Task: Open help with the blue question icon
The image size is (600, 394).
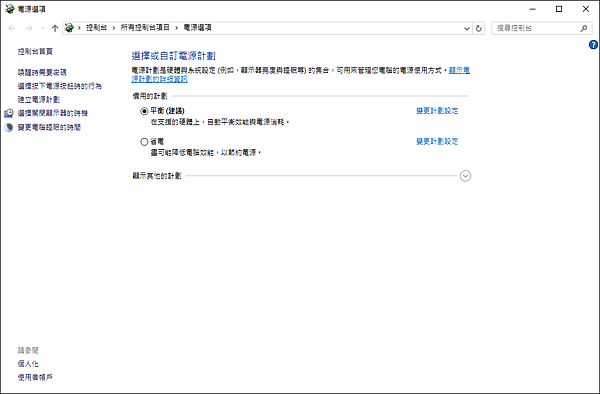Action: 593,45
